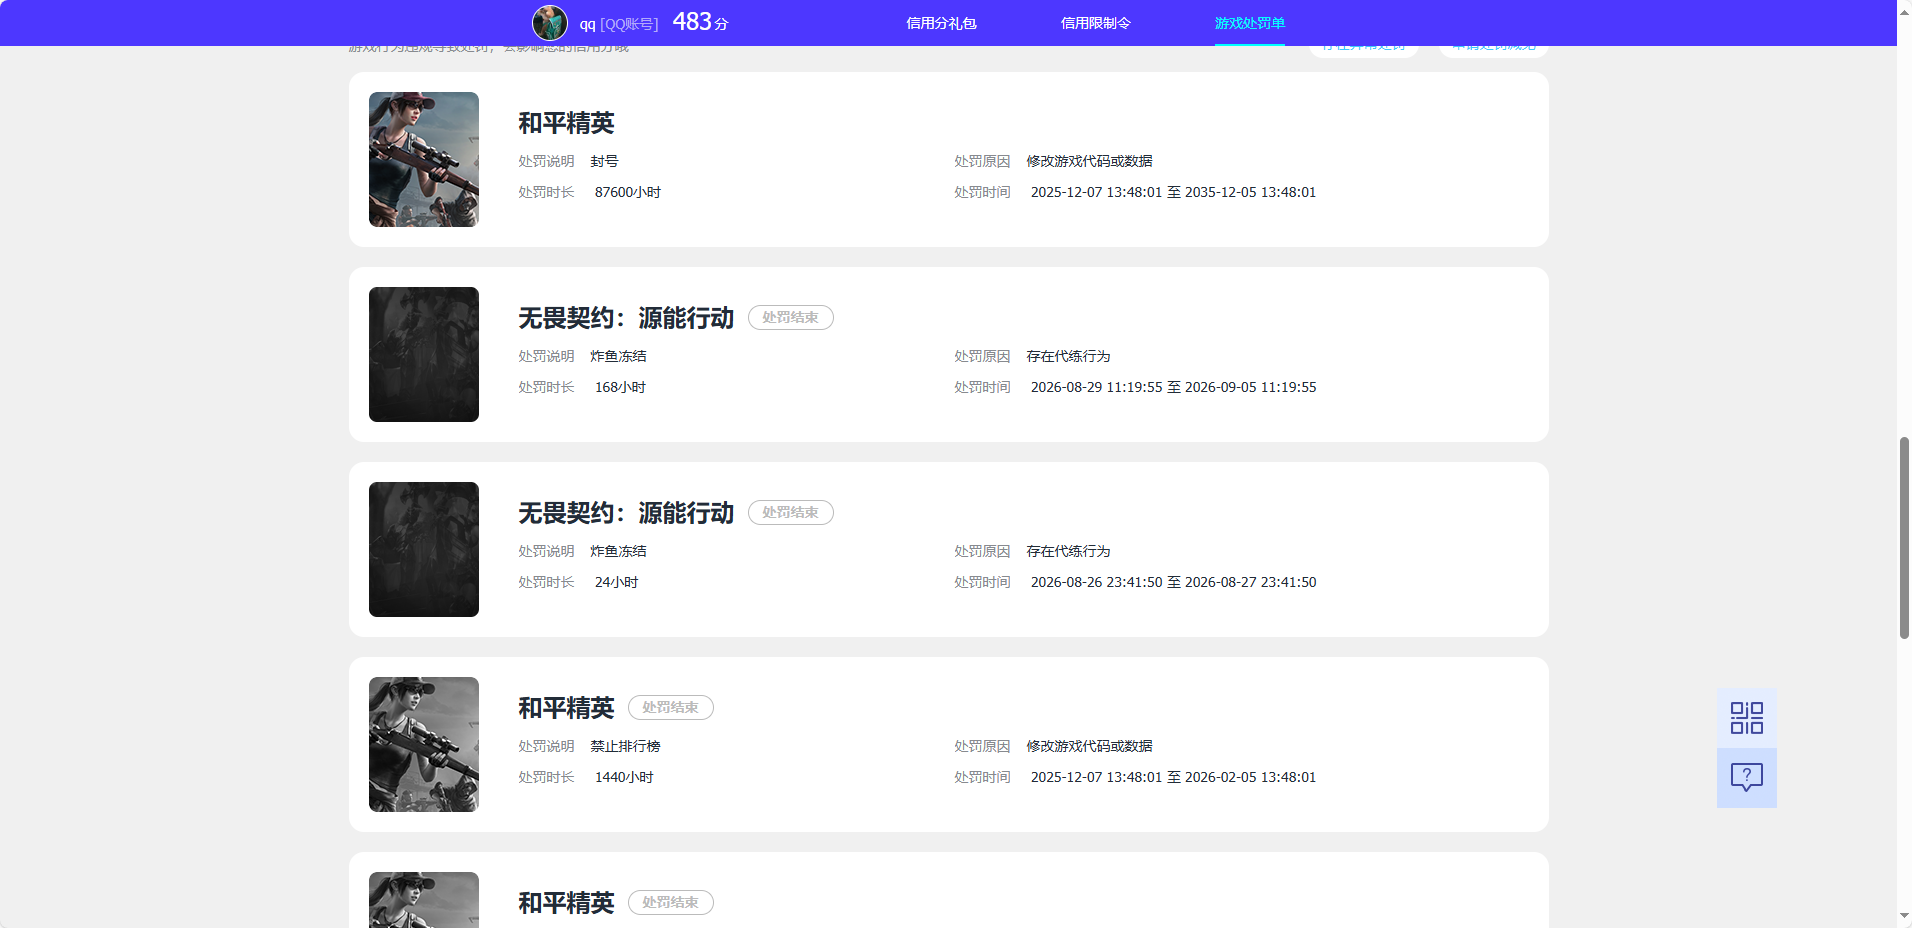This screenshot has width=1912, height=928.
Task: Click the 封号 penalty description
Action: coord(604,161)
